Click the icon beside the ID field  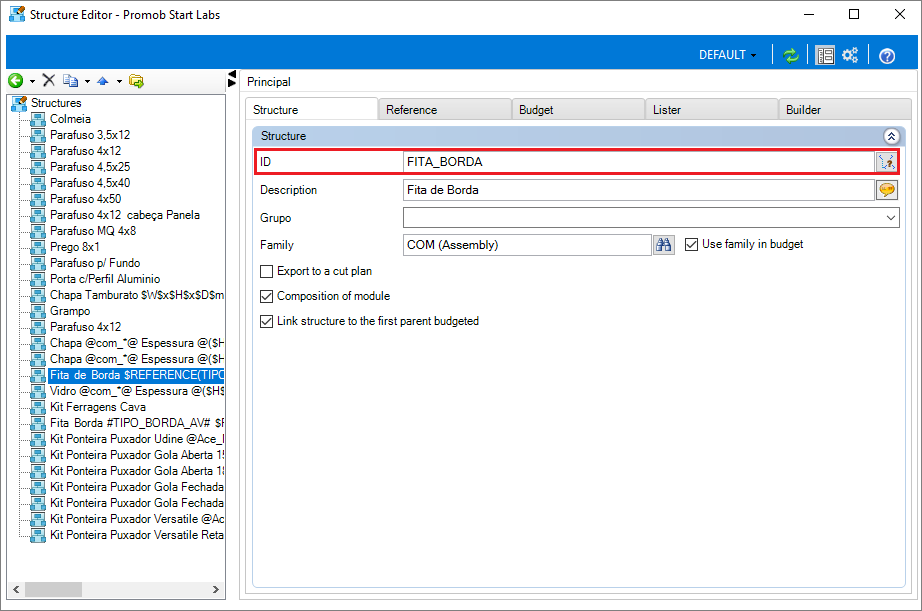pos(886,162)
